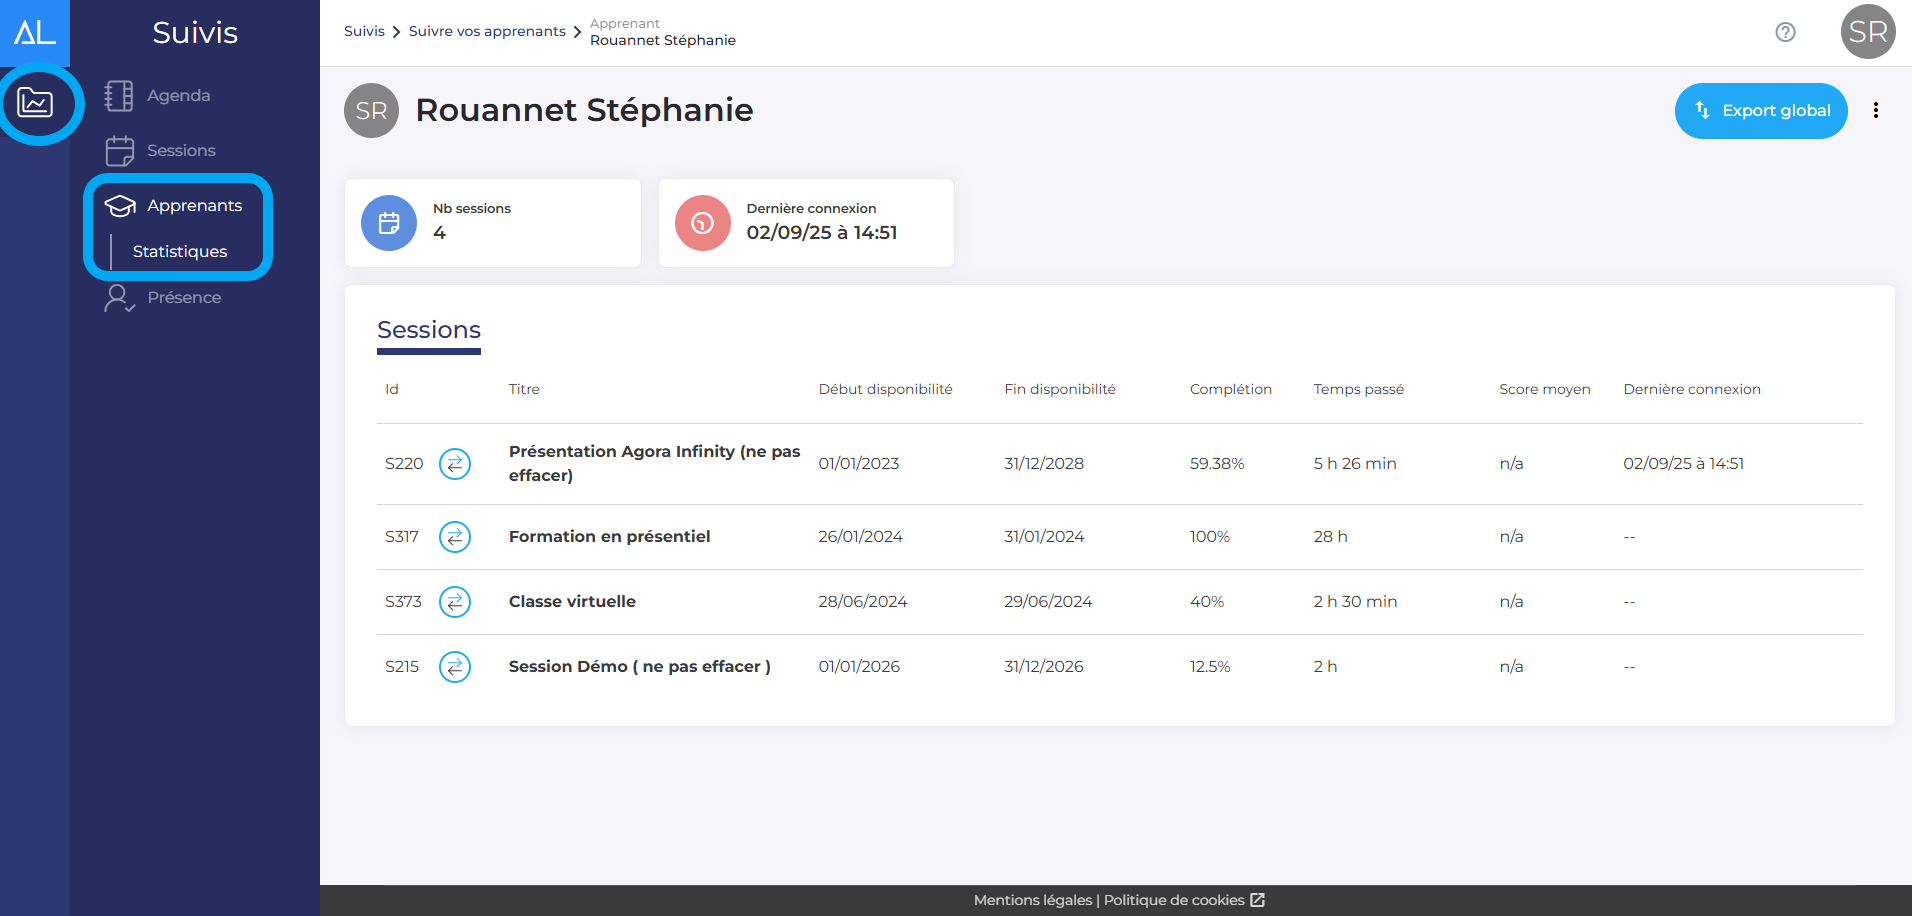Click the 29/06/2024 end date cell
Image resolution: width=1912 pixels, height=916 pixels.
(x=1048, y=601)
